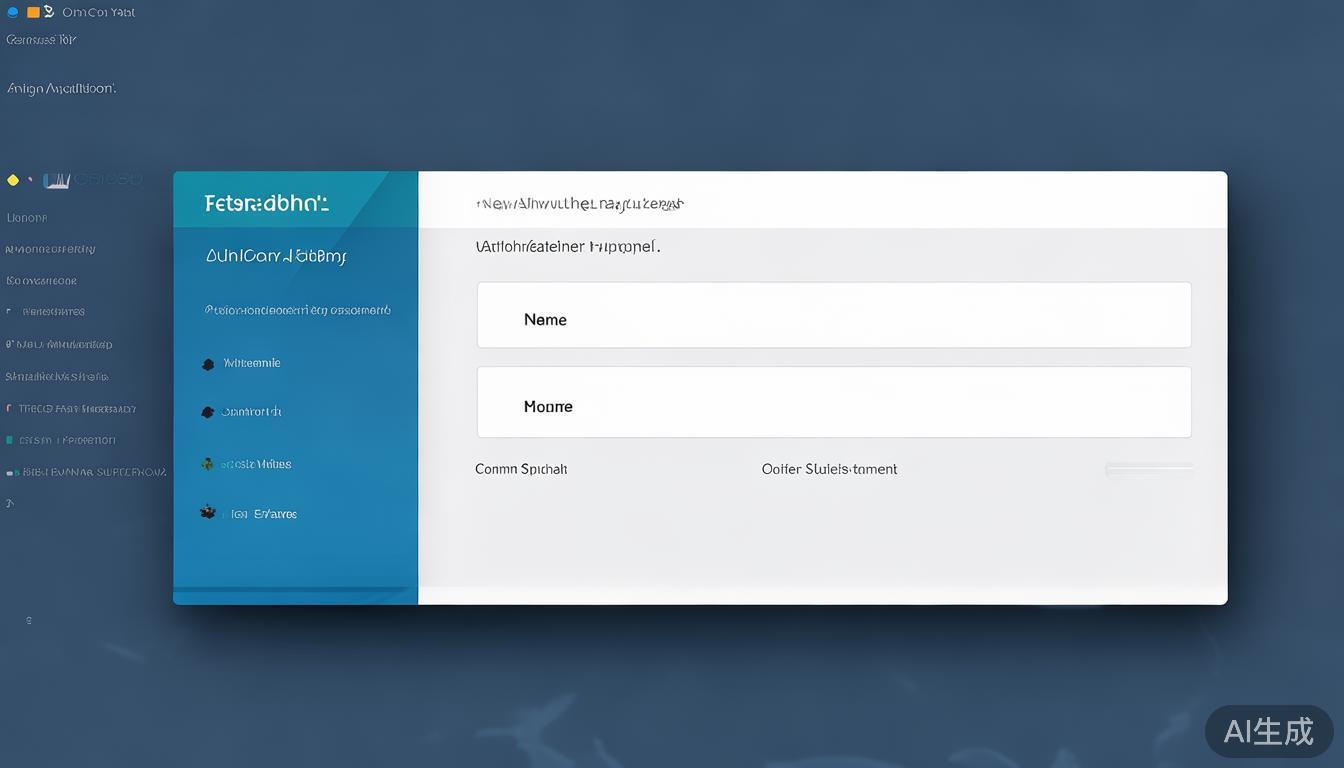1344x768 pixels.
Task: Click the bar-chart icon beside the yellow dot
Action: 57,180
